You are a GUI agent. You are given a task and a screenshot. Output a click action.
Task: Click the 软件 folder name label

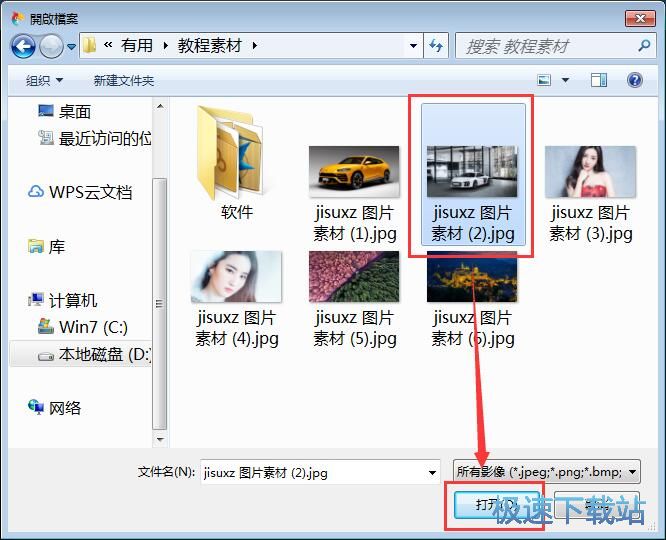pyautogui.click(x=237, y=212)
